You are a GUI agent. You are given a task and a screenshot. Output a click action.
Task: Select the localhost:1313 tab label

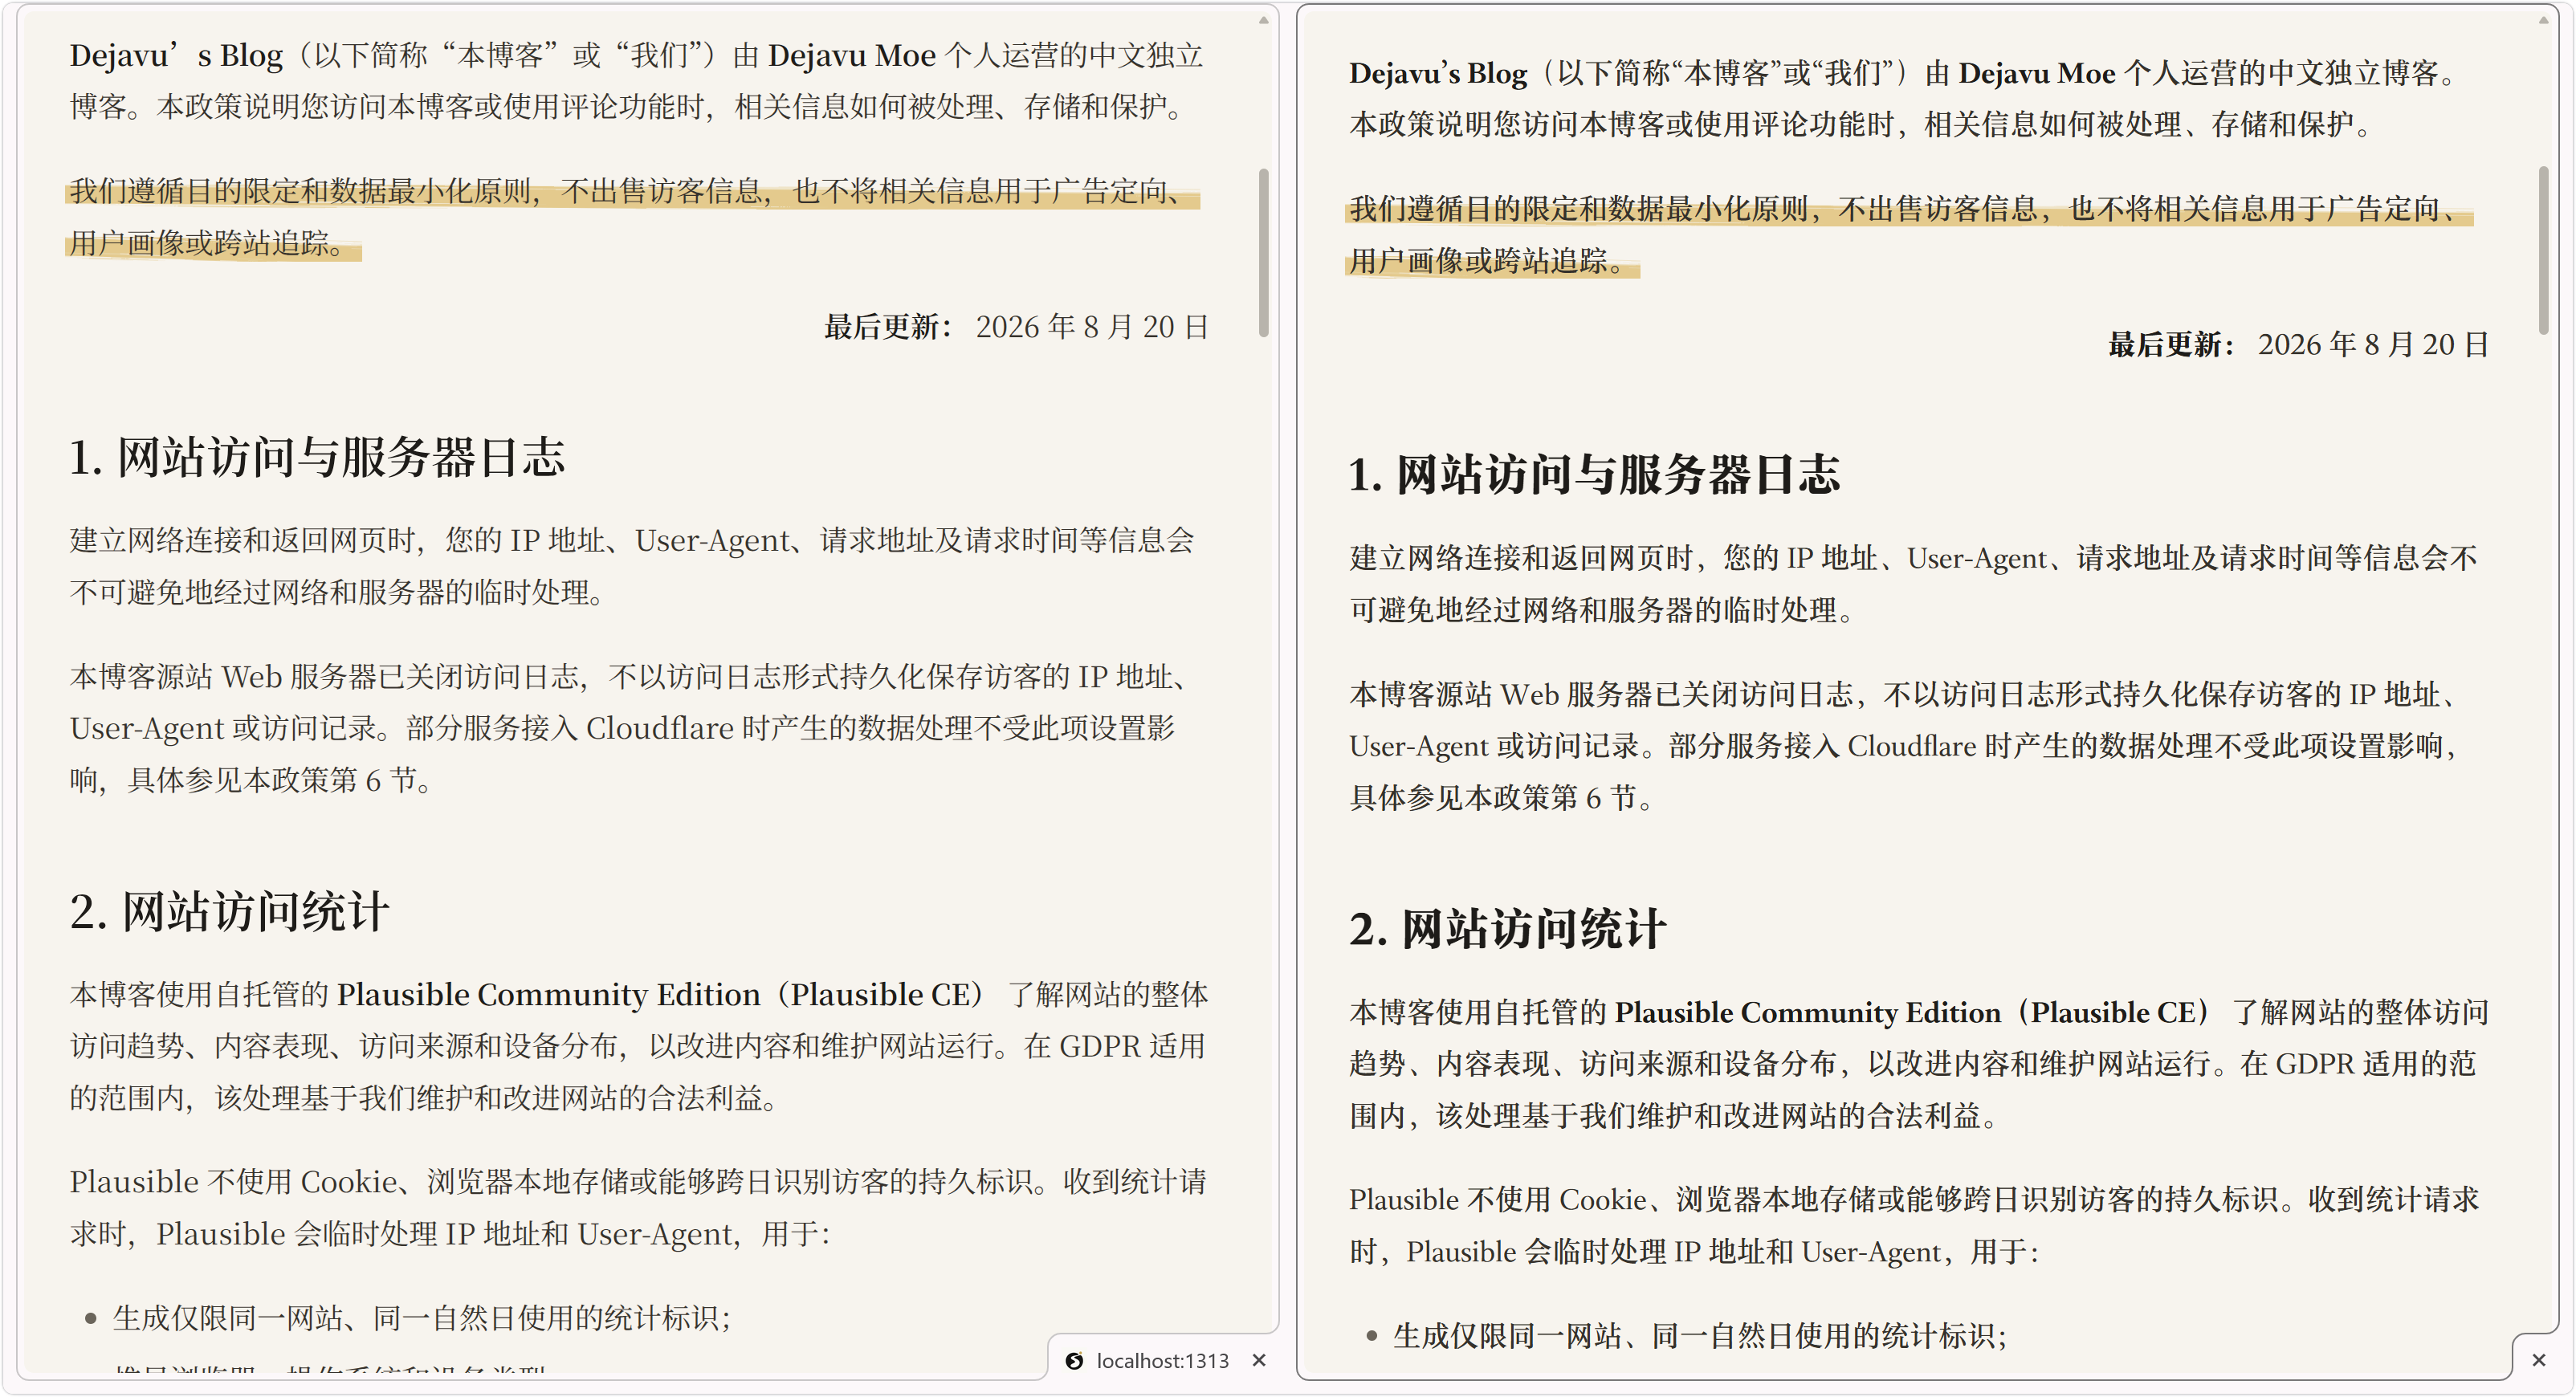tap(1162, 1361)
